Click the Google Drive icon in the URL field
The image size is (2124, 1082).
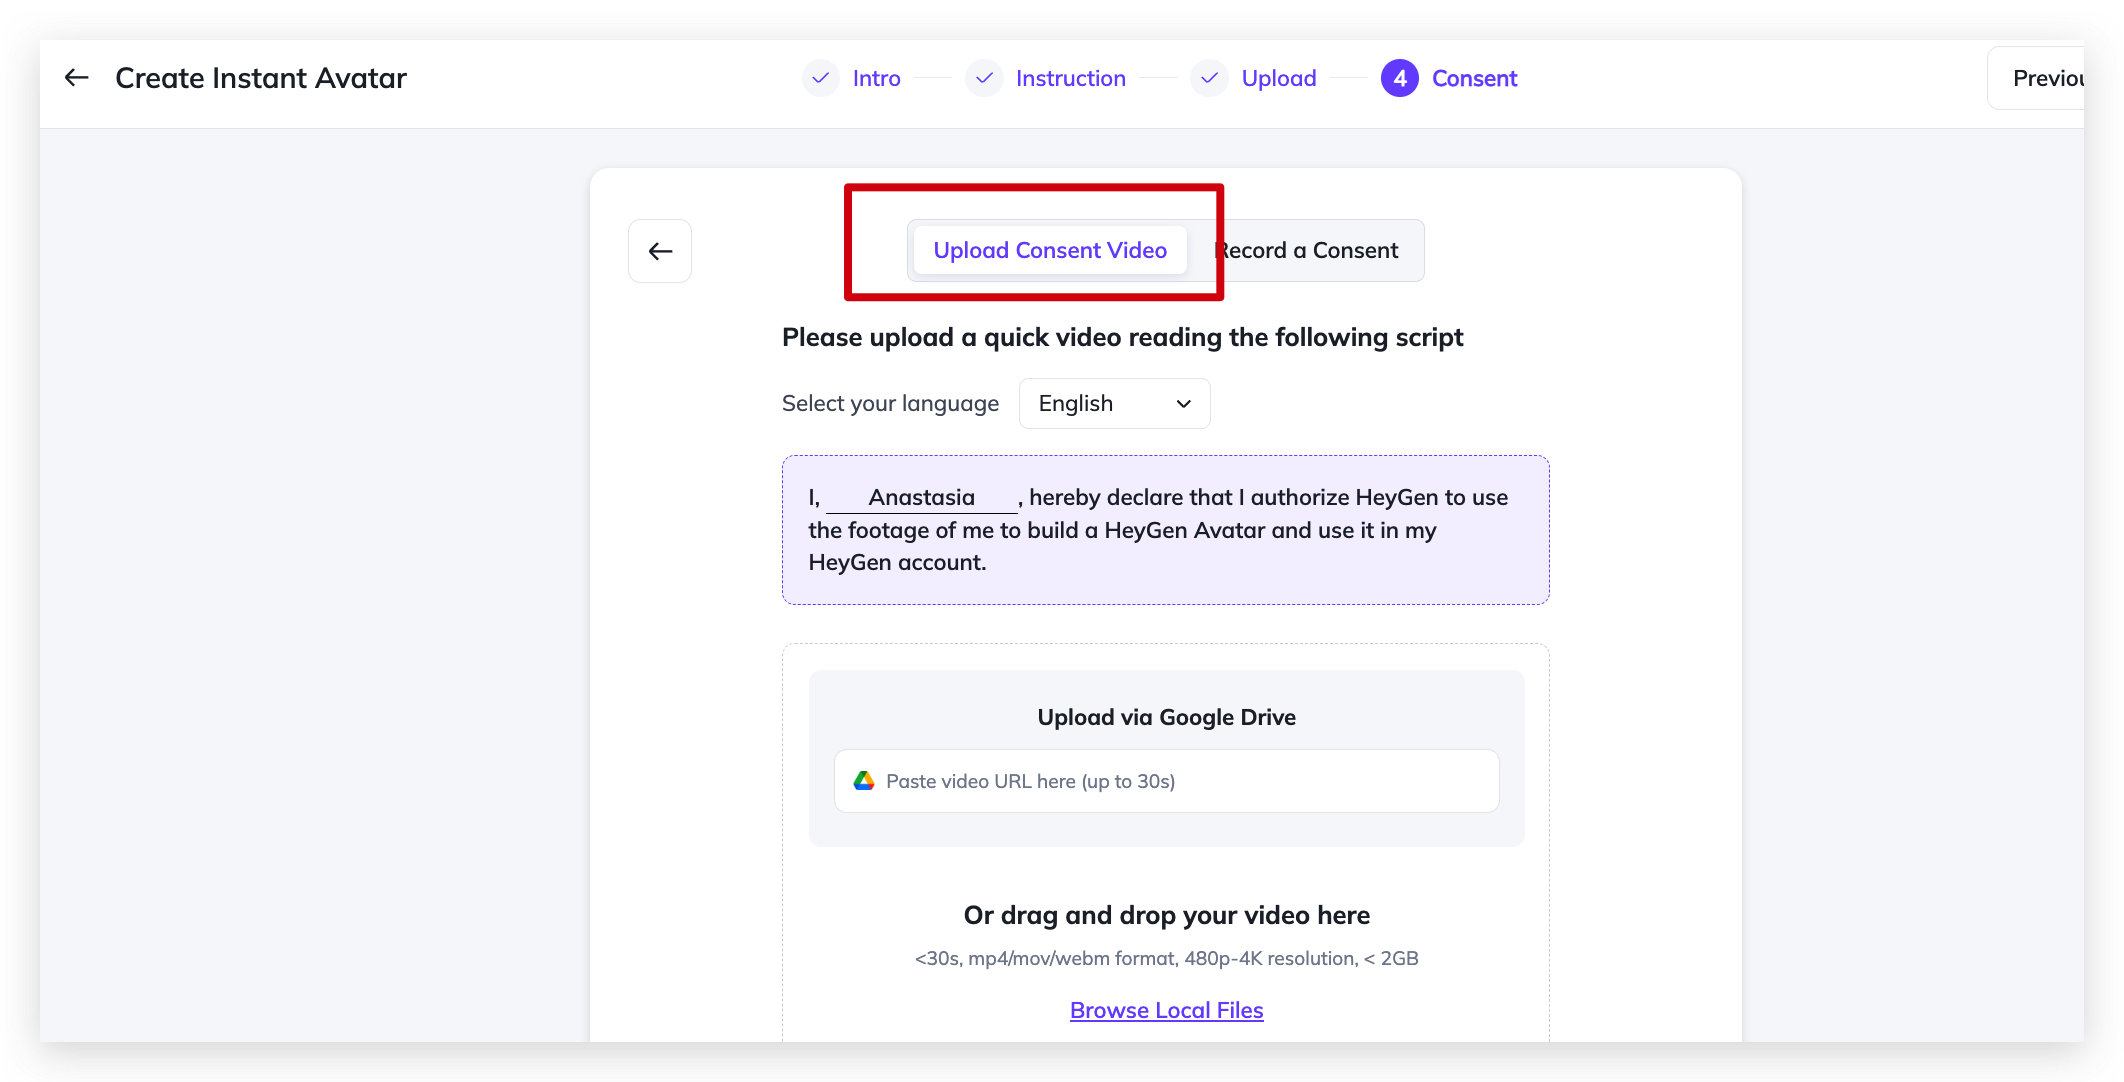(864, 781)
